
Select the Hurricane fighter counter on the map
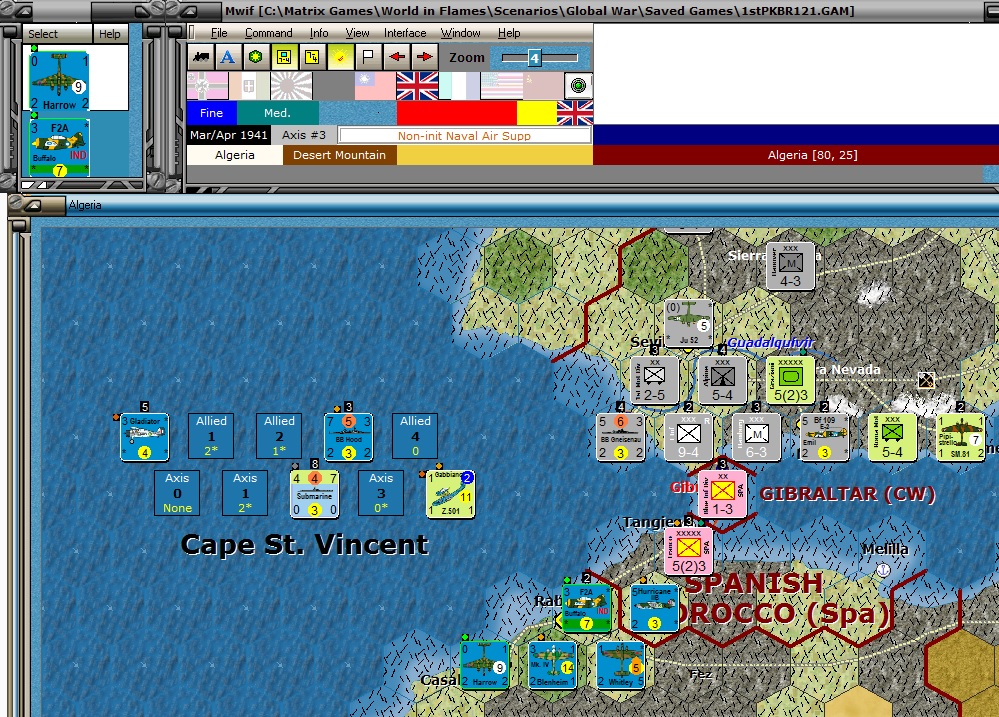654,608
